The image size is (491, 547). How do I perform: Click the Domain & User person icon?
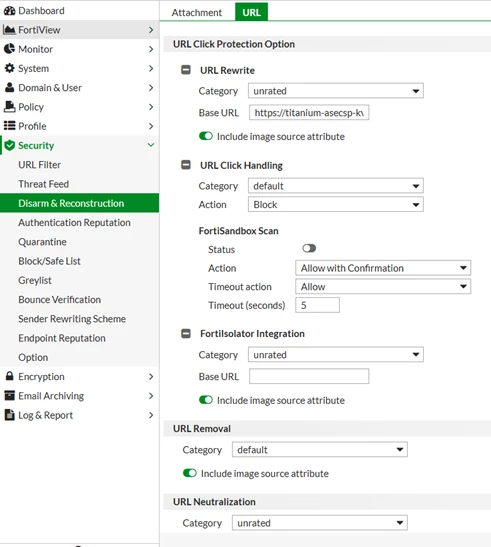pos(9,88)
